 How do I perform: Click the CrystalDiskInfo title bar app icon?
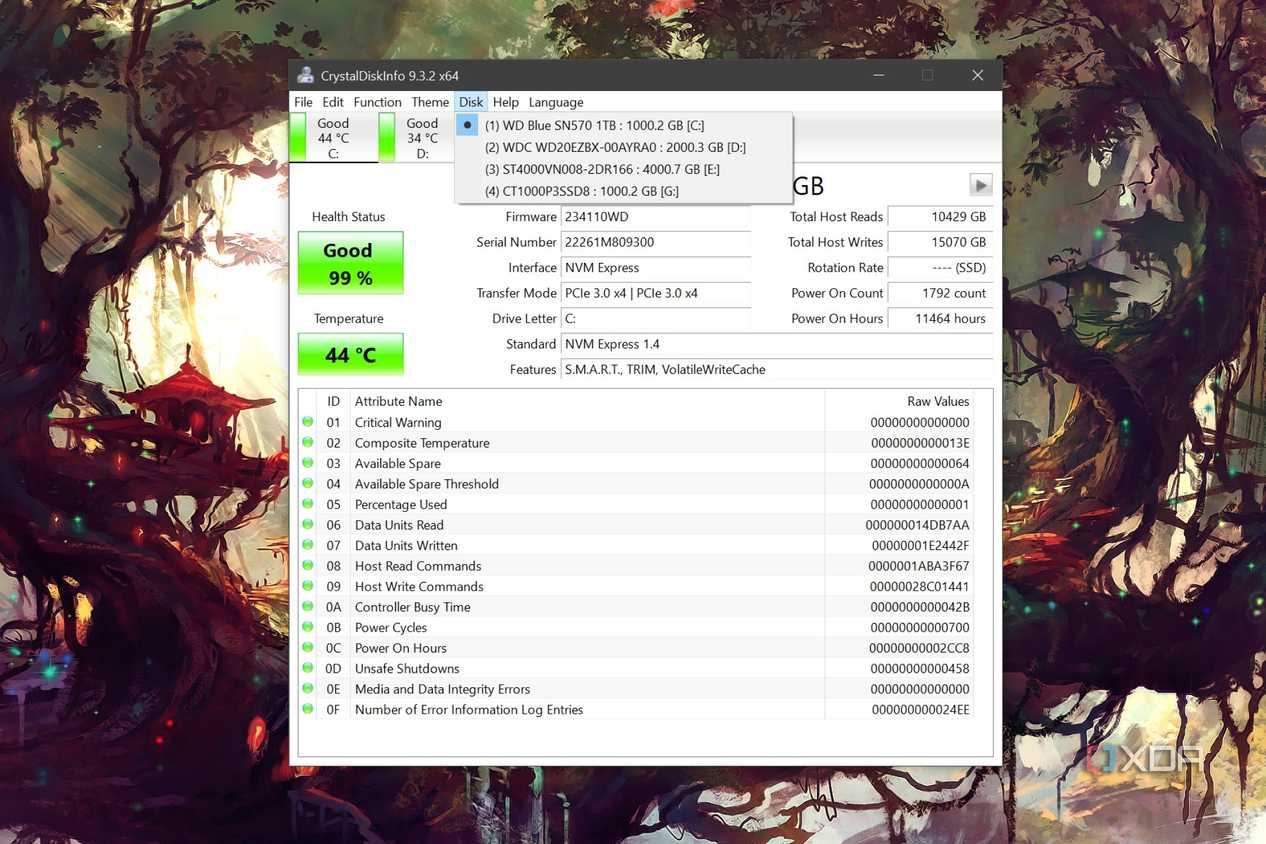coord(306,76)
